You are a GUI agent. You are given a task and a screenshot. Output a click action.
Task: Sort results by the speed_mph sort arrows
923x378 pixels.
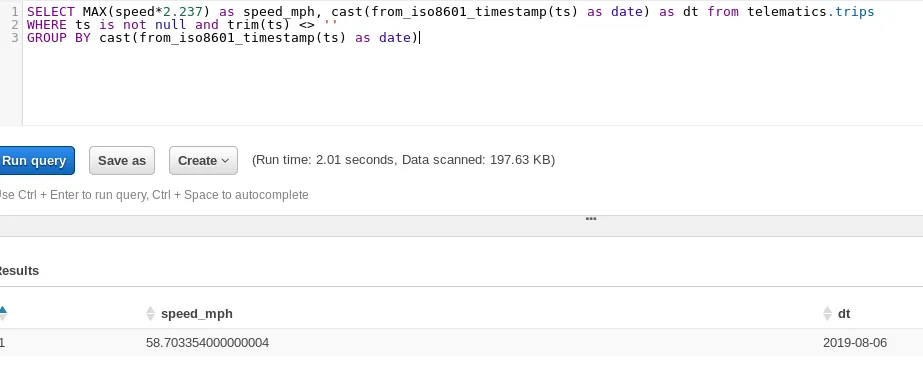(151, 314)
